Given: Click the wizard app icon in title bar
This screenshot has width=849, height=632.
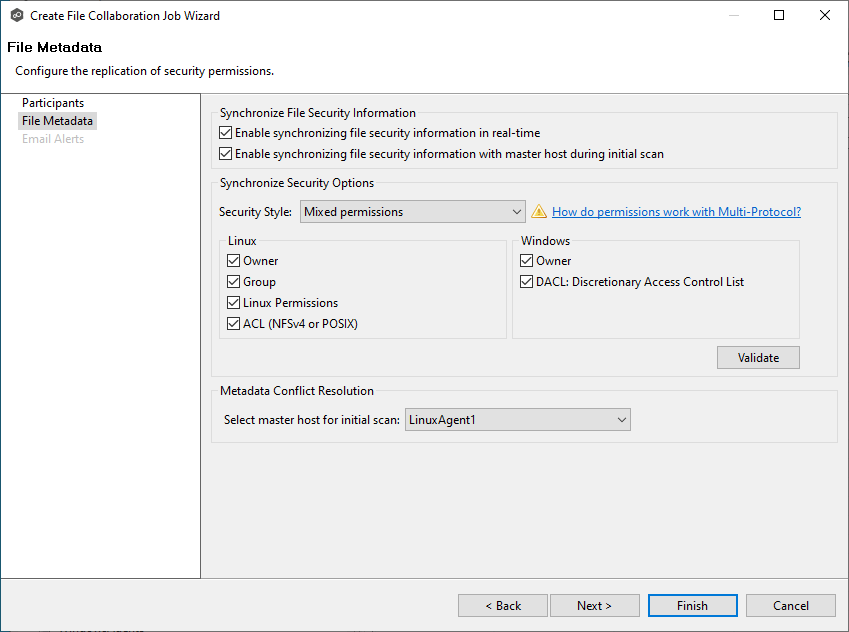Looking at the screenshot, I should point(16,15).
